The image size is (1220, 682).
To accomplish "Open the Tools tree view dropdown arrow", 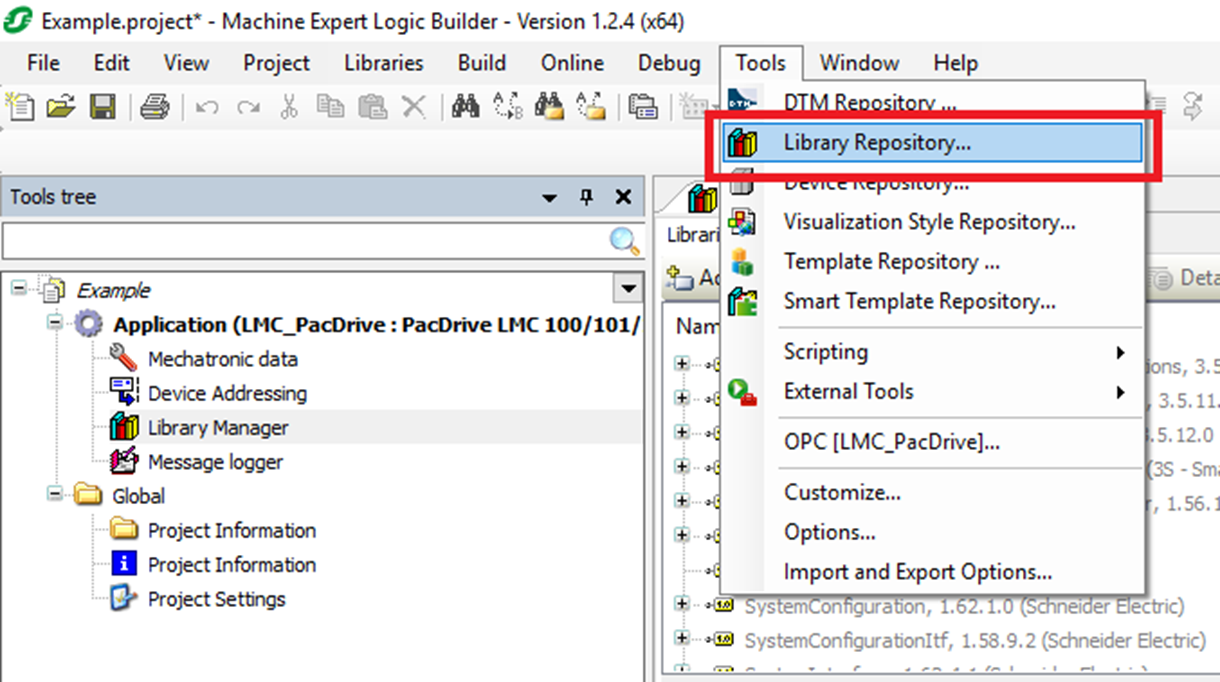I will (548, 196).
